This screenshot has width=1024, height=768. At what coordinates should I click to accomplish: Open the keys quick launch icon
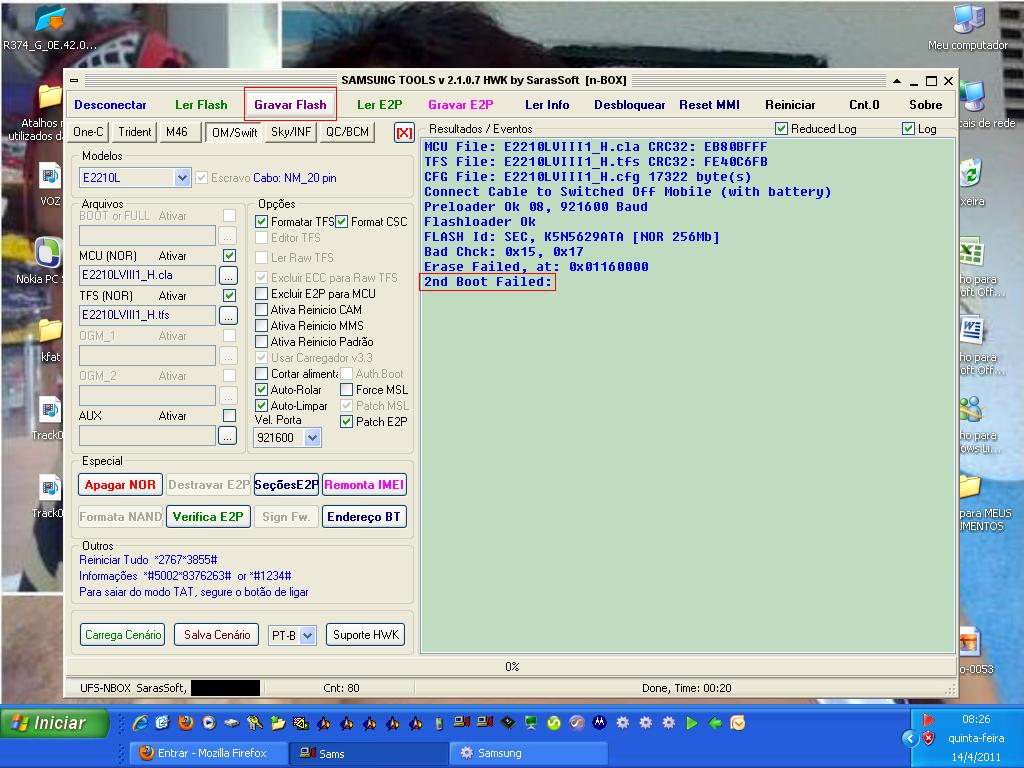[255, 723]
